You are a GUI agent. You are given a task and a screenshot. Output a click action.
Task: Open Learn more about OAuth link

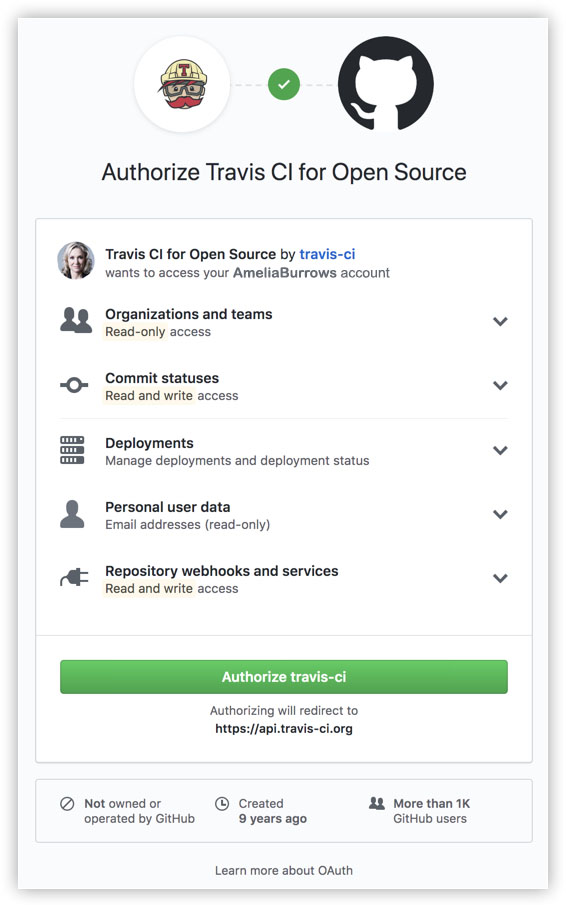[284, 871]
